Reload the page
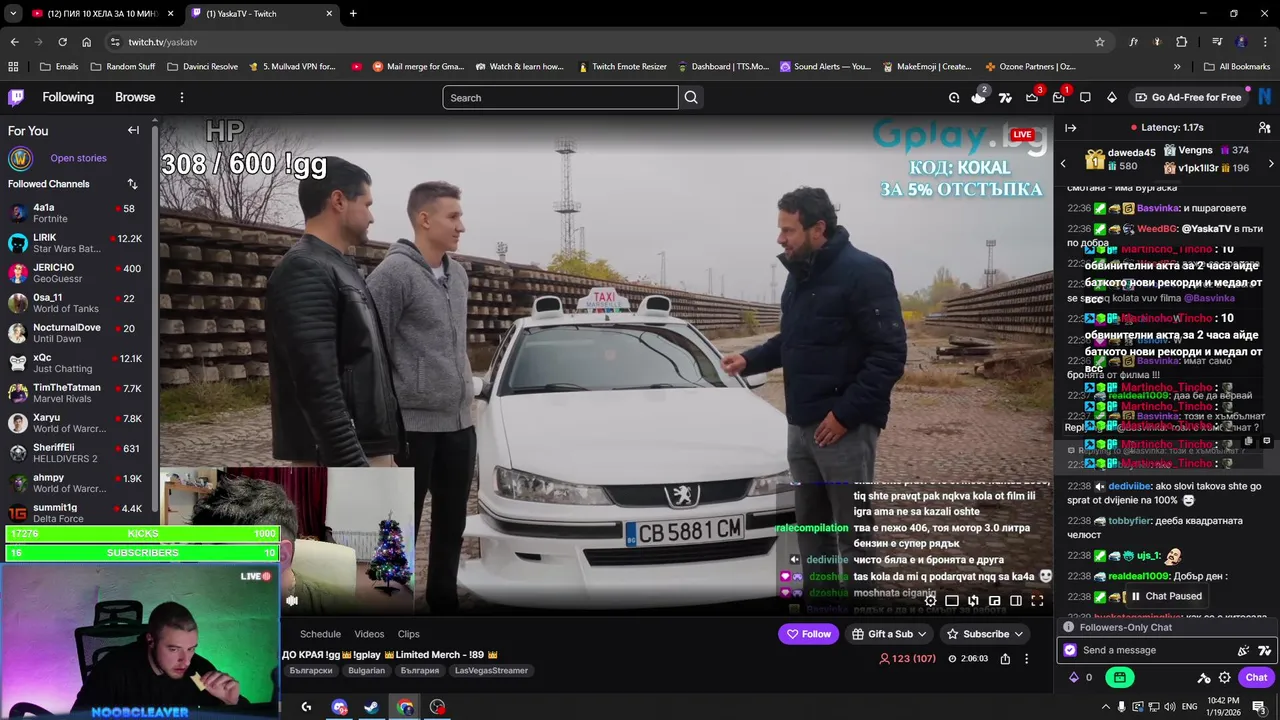The width and height of the screenshot is (1280, 720). click(62, 42)
